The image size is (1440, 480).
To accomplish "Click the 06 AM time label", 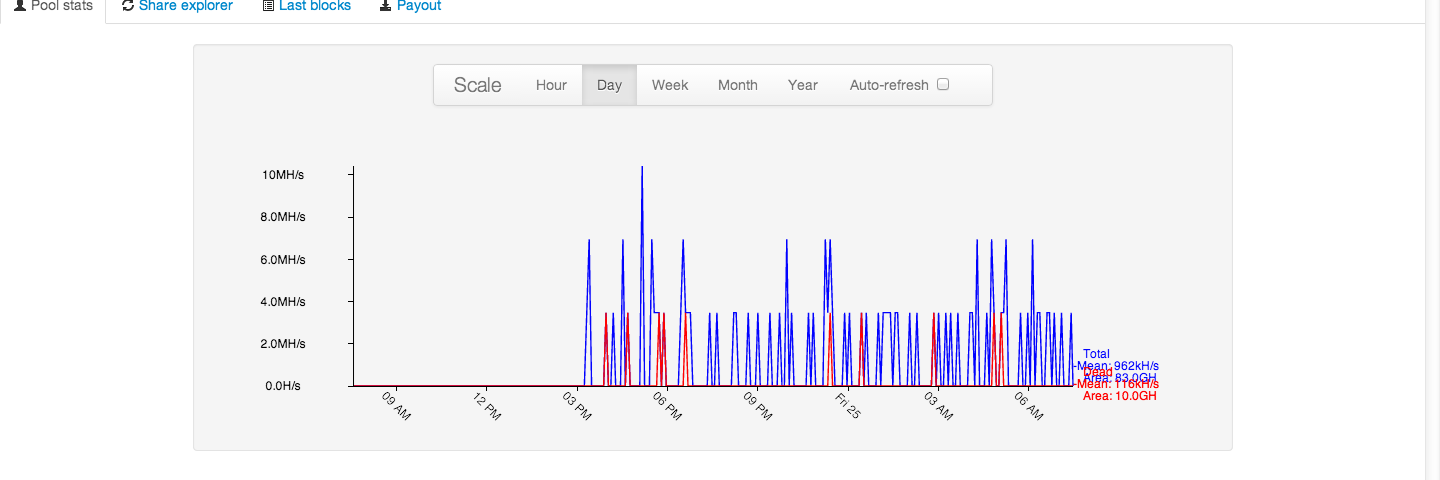I will [x=1029, y=406].
